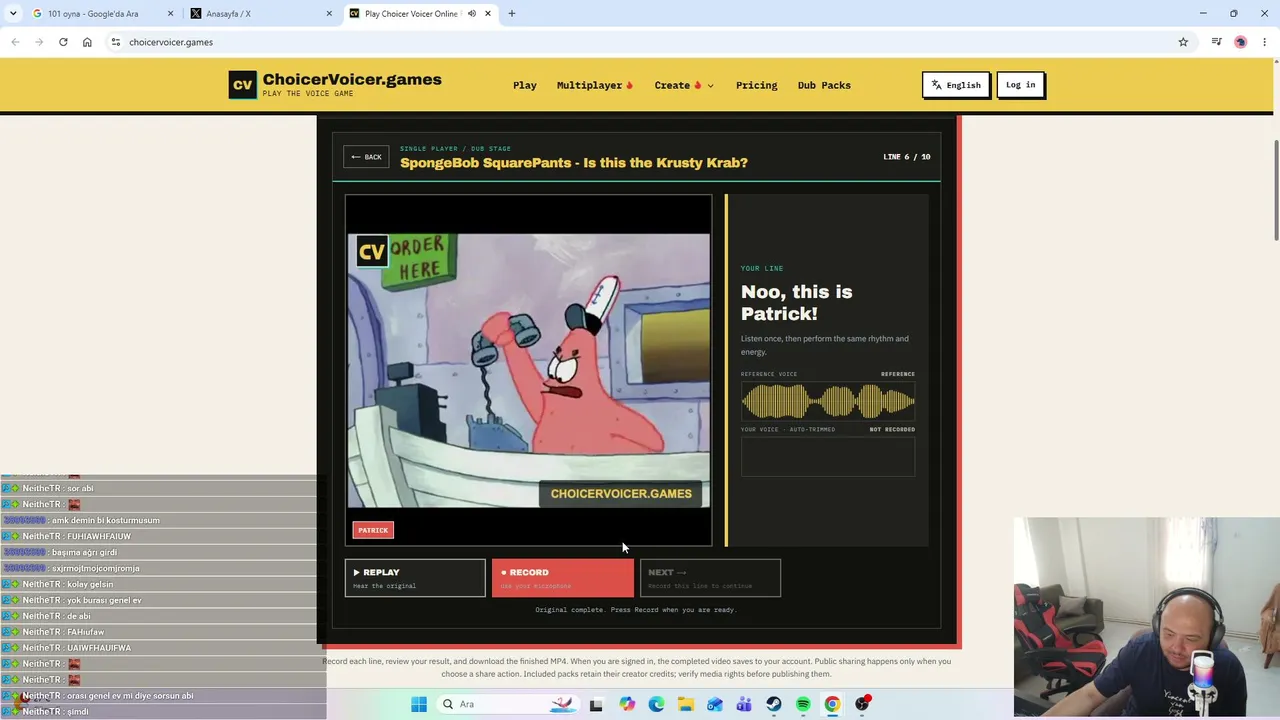This screenshot has height=720, width=1280.
Task: Click the Log in button
Action: [1021, 85]
